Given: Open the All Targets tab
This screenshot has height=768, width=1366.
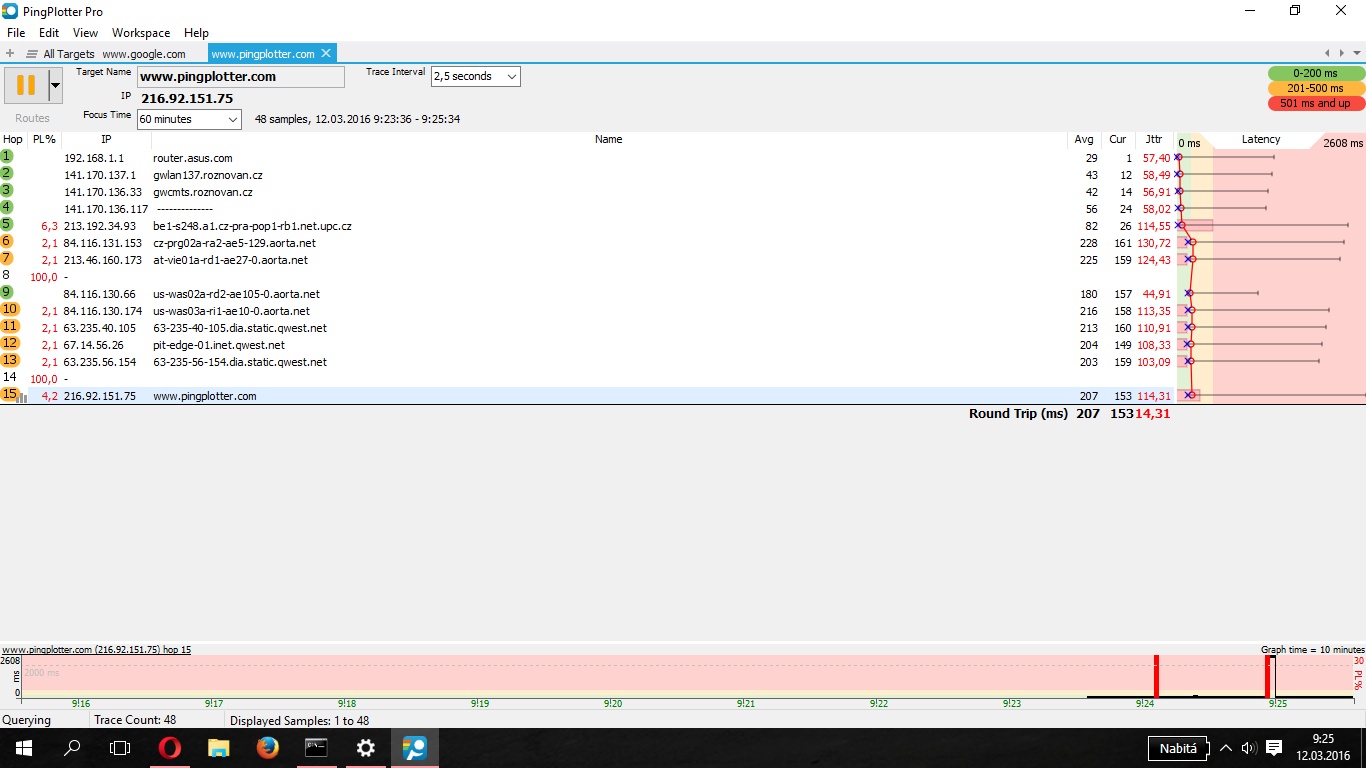Looking at the screenshot, I should (69, 54).
